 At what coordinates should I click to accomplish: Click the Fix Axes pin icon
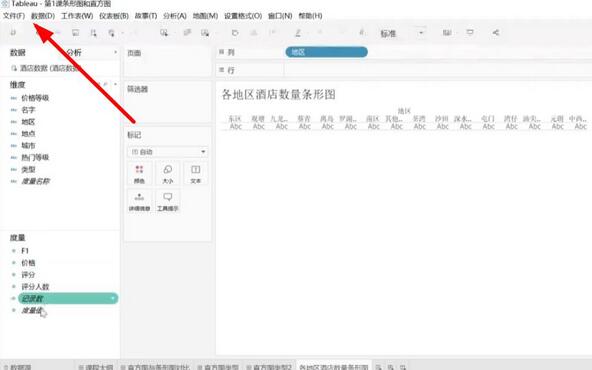(x=361, y=32)
